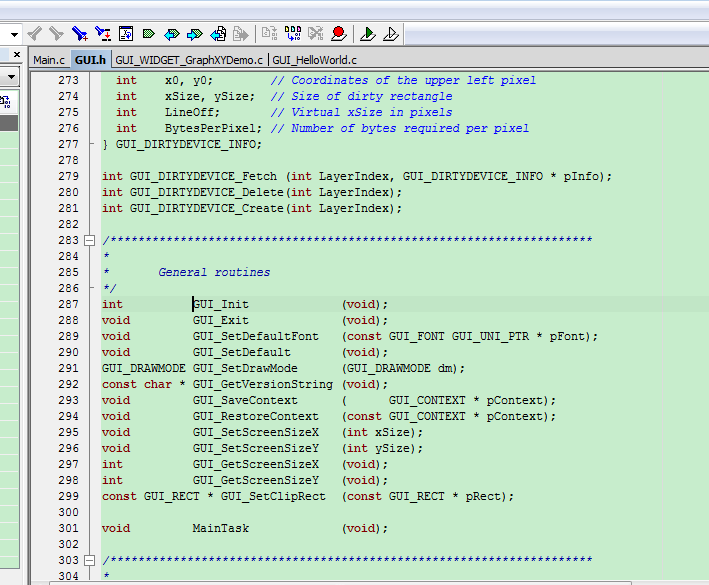The image size is (709, 585).
Task: Click the grayed Navigate Forward icon
Action: (x=241, y=34)
